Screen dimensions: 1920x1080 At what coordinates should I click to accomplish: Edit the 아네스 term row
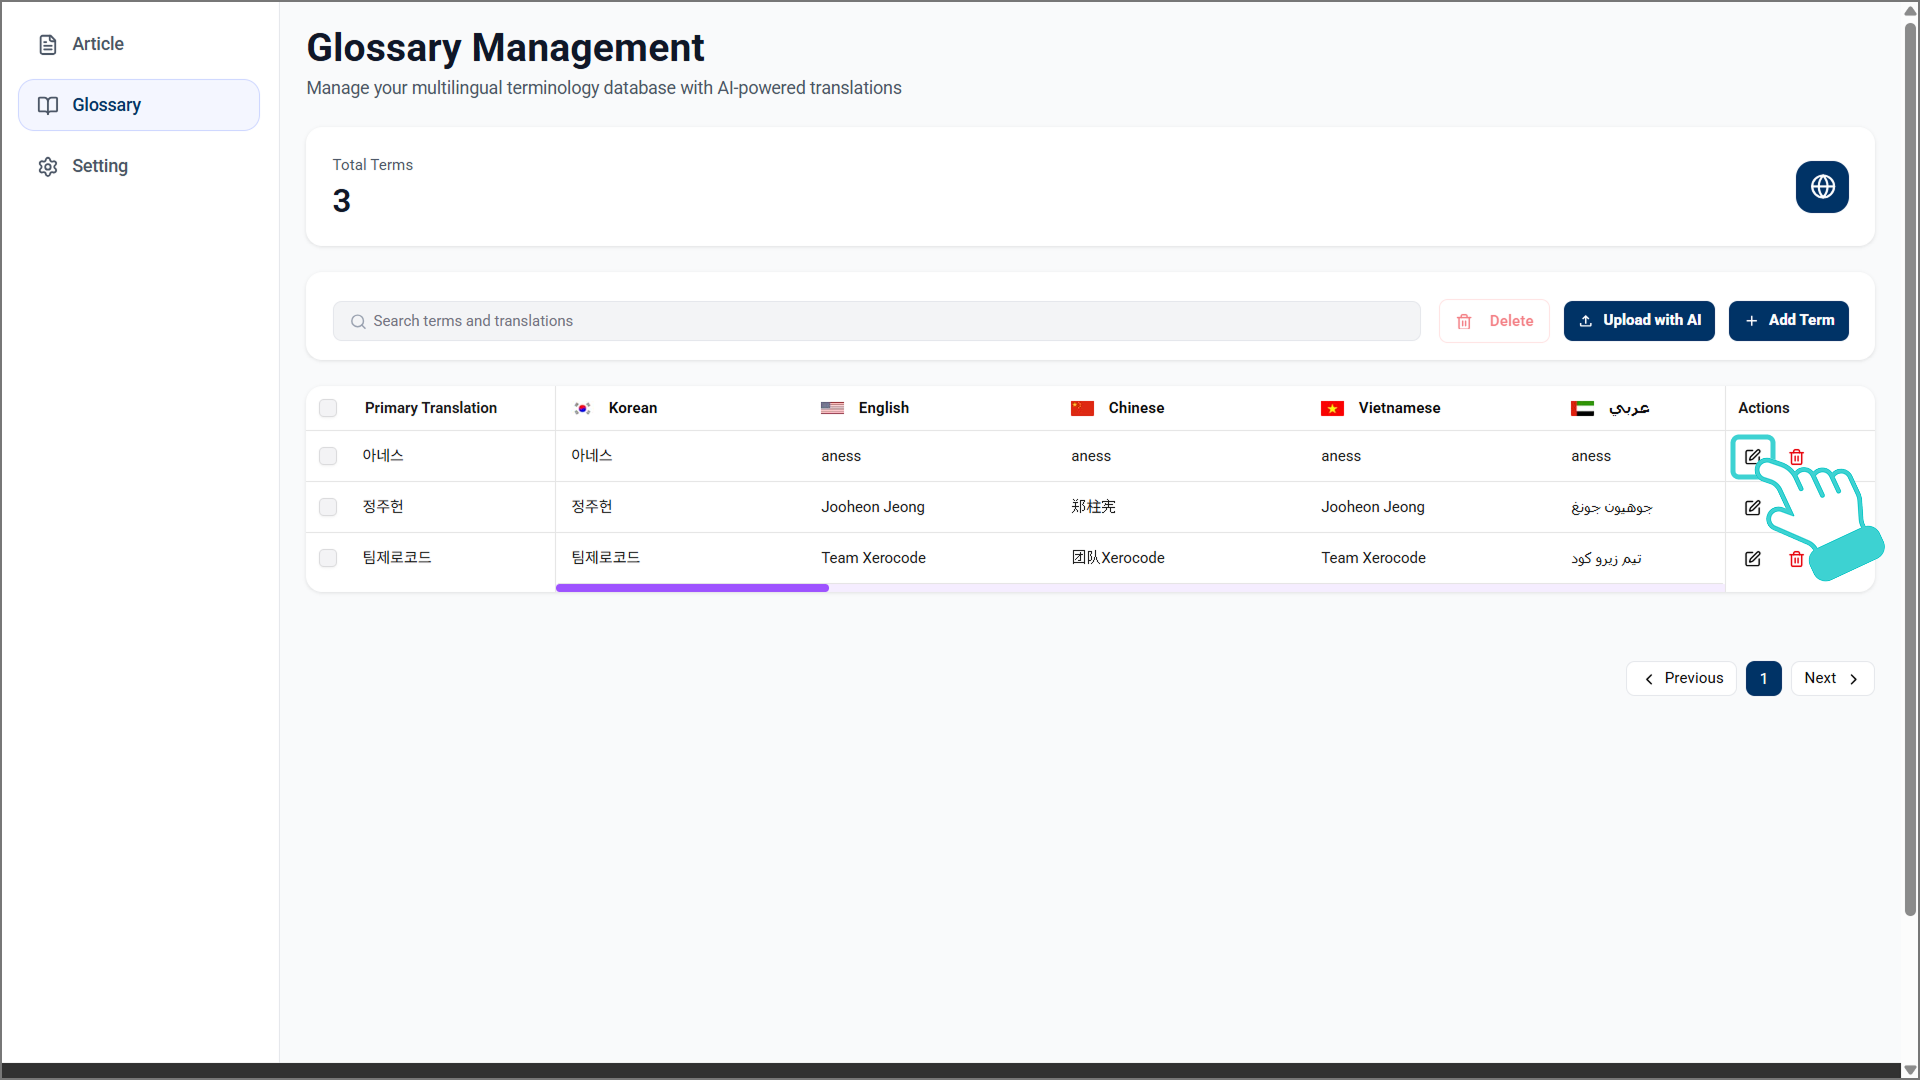tap(1752, 457)
